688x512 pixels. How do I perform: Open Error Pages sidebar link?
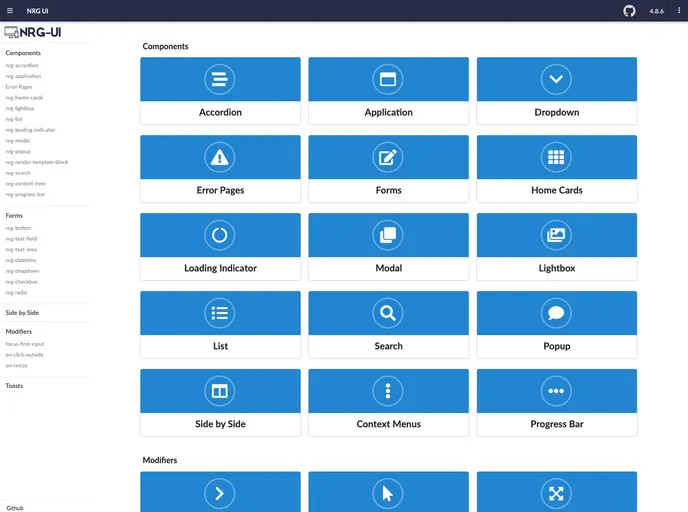19,87
